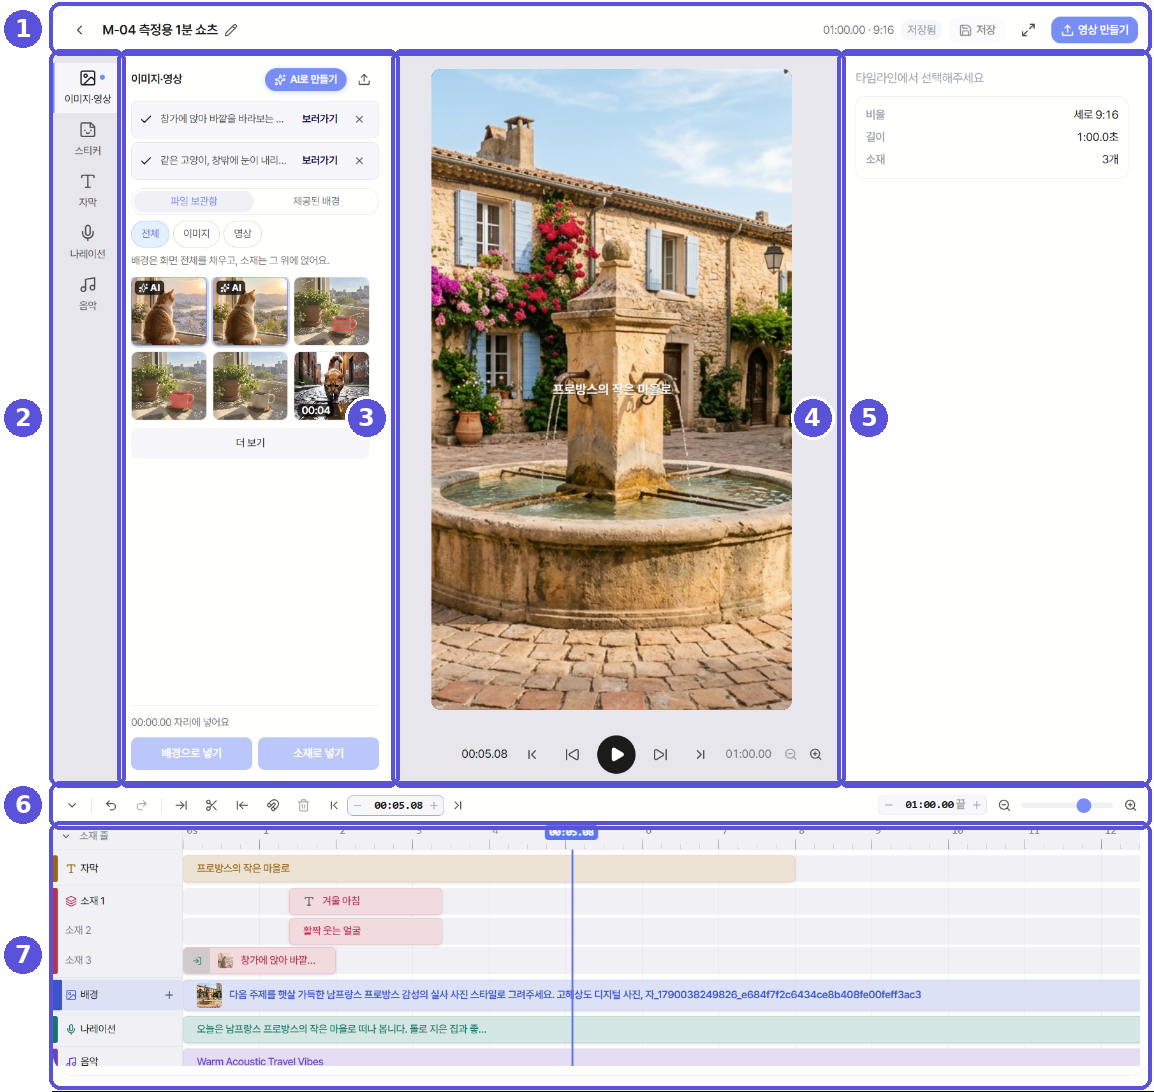
Task: Click the 영상 만들기 button
Action: (1094, 30)
